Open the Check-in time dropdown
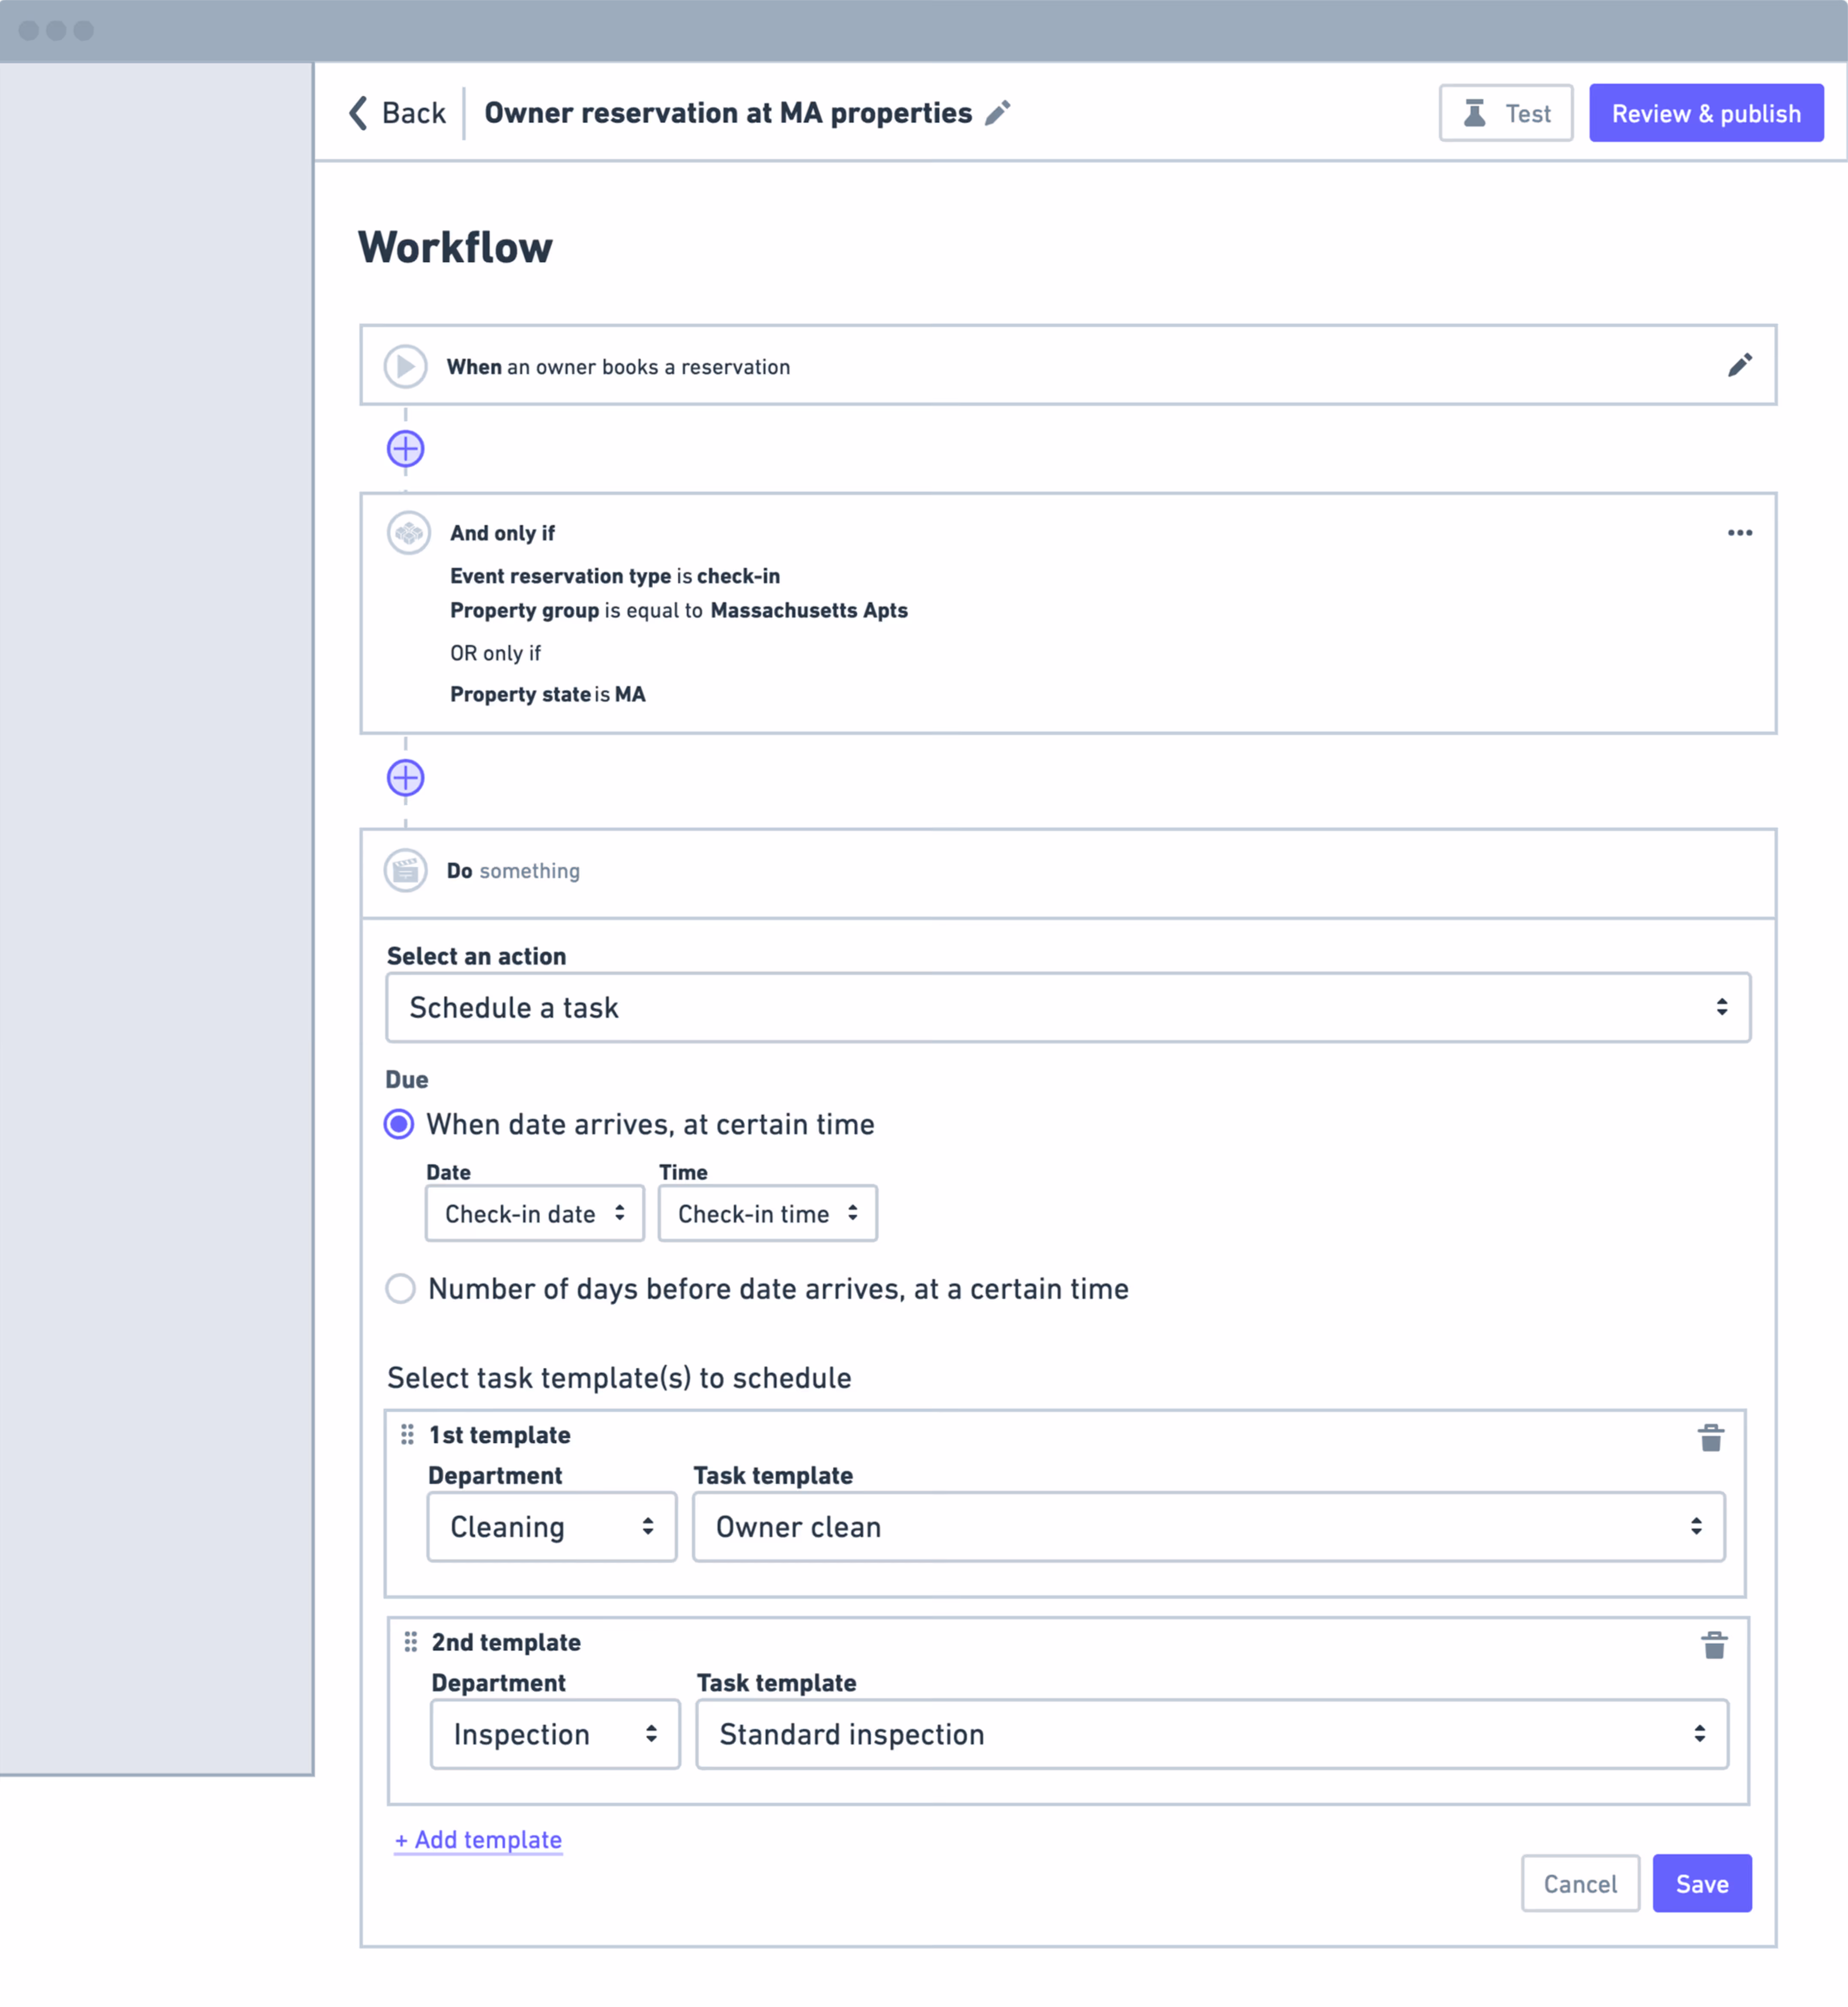The image size is (1848, 2007). pyautogui.click(x=767, y=1213)
